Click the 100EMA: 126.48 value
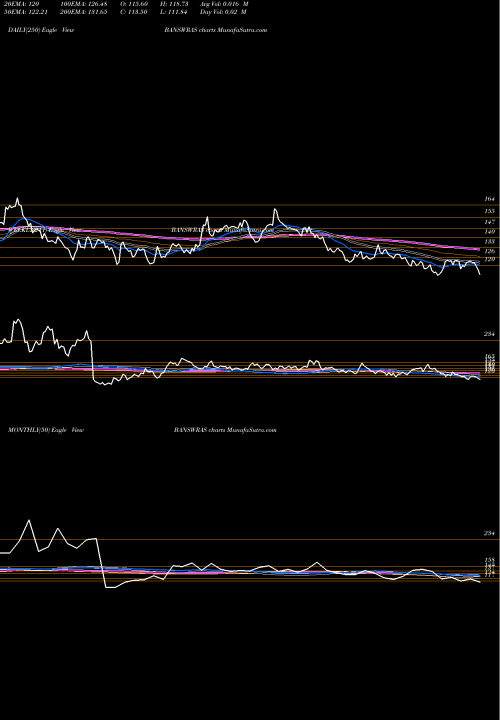The width and height of the screenshot is (500, 720). [86, 4]
